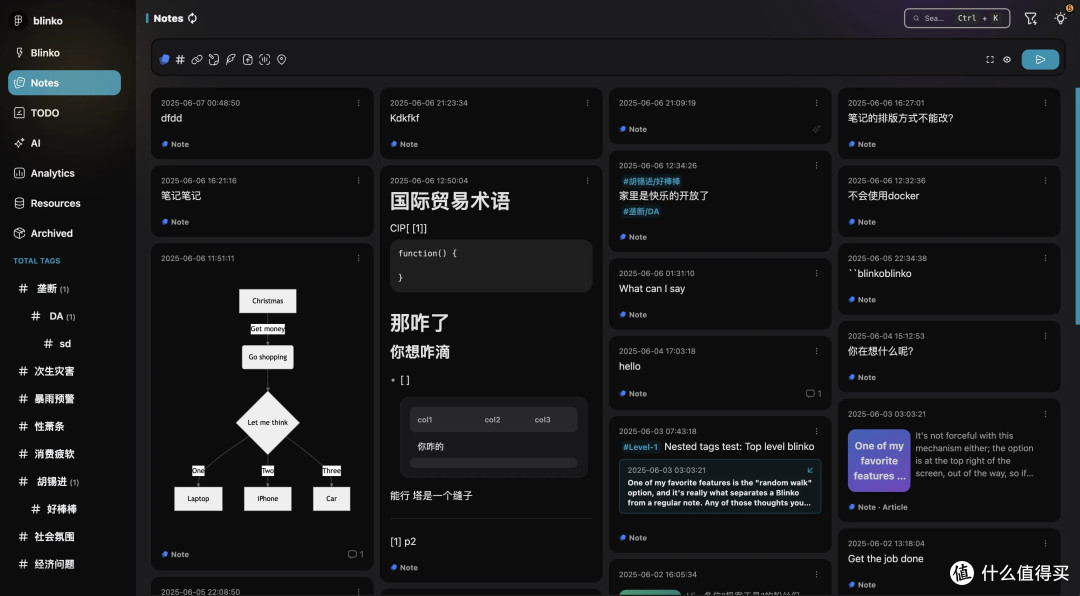Toggle the theme with the lightbulb icon
The height and width of the screenshot is (596, 1080).
(1061, 18)
